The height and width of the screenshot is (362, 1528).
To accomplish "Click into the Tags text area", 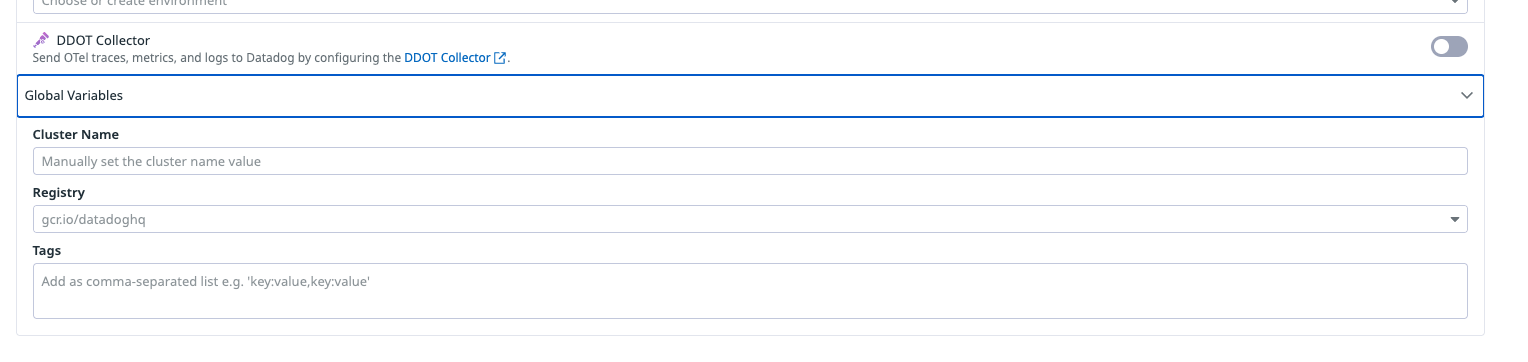I will [x=750, y=291].
